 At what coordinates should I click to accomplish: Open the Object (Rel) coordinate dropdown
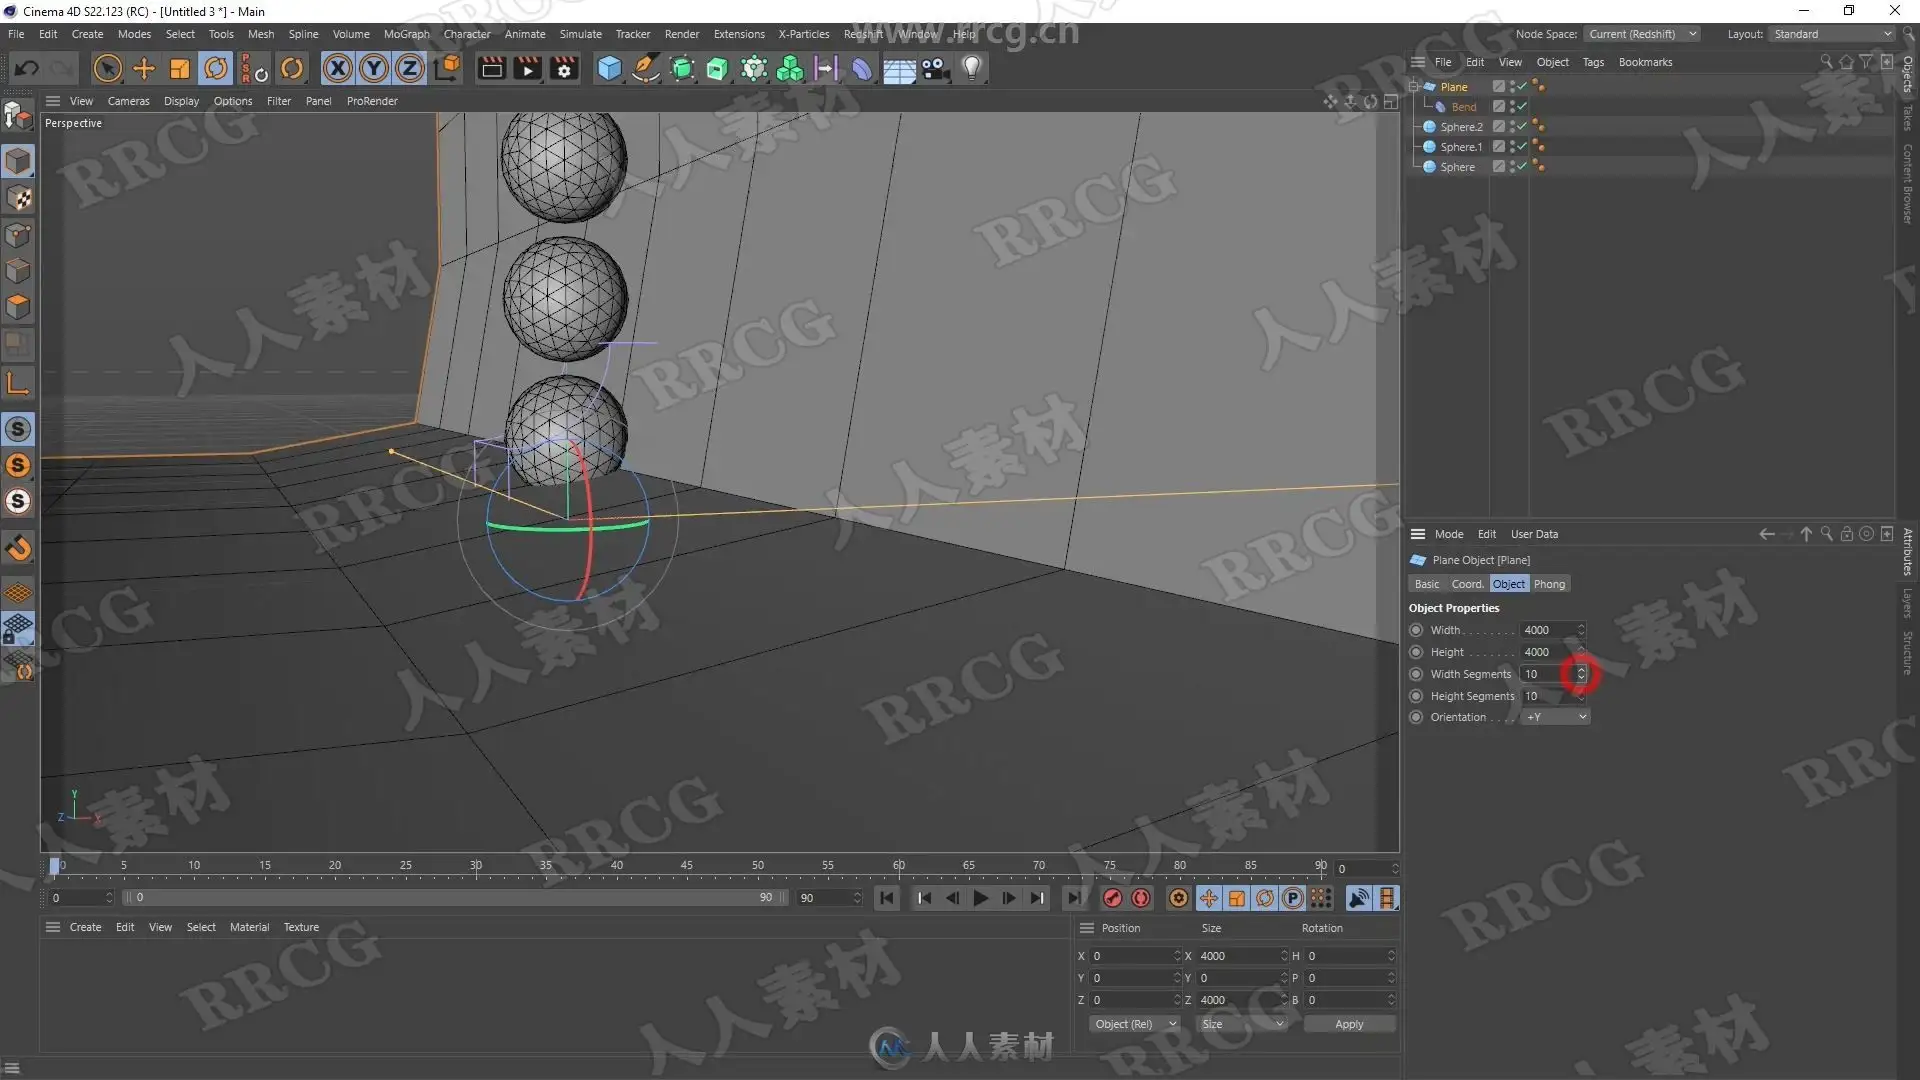click(1134, 1024)
